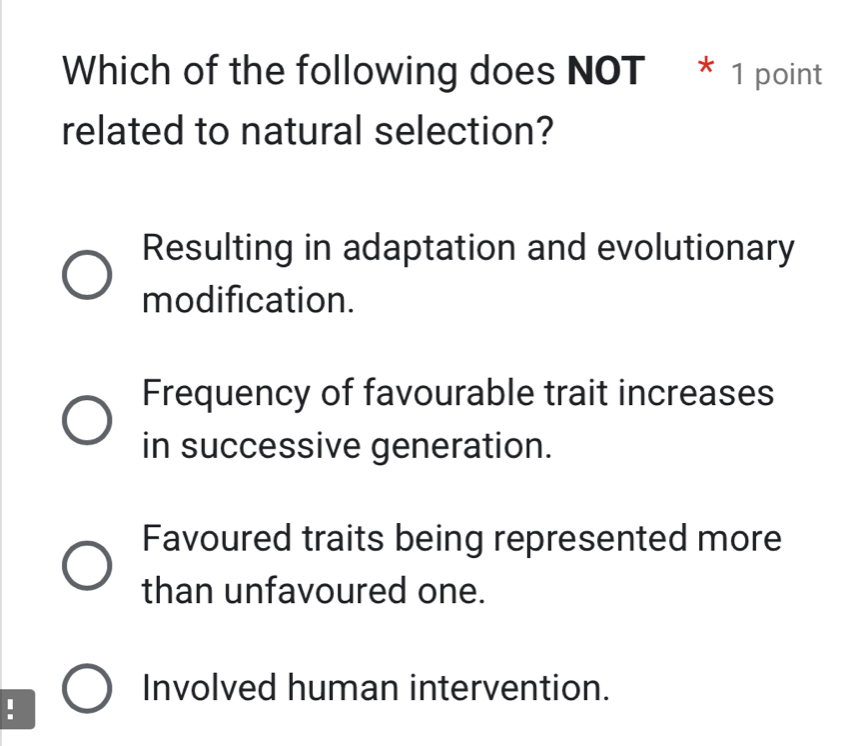Select the 'Frequency of favourable trait increases' option
The image size is (866, 746).
[x=85, y=418]
